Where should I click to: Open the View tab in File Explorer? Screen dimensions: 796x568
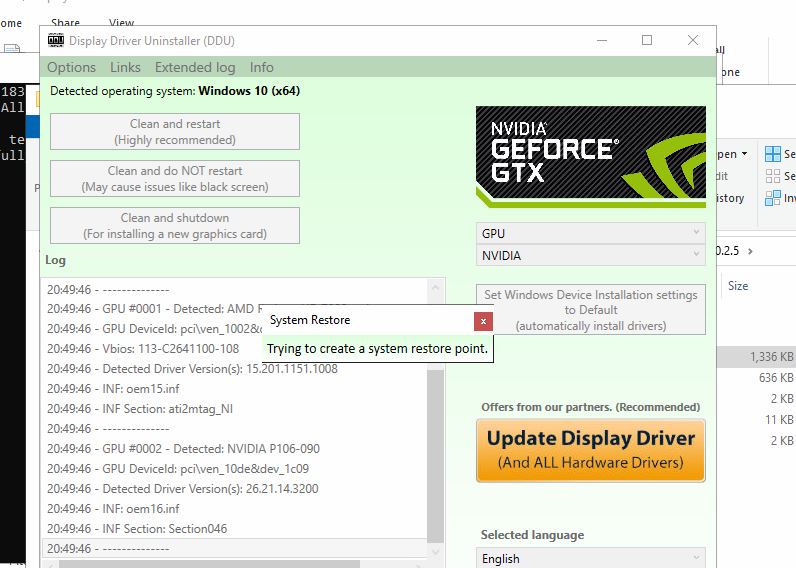pos(121,22)
